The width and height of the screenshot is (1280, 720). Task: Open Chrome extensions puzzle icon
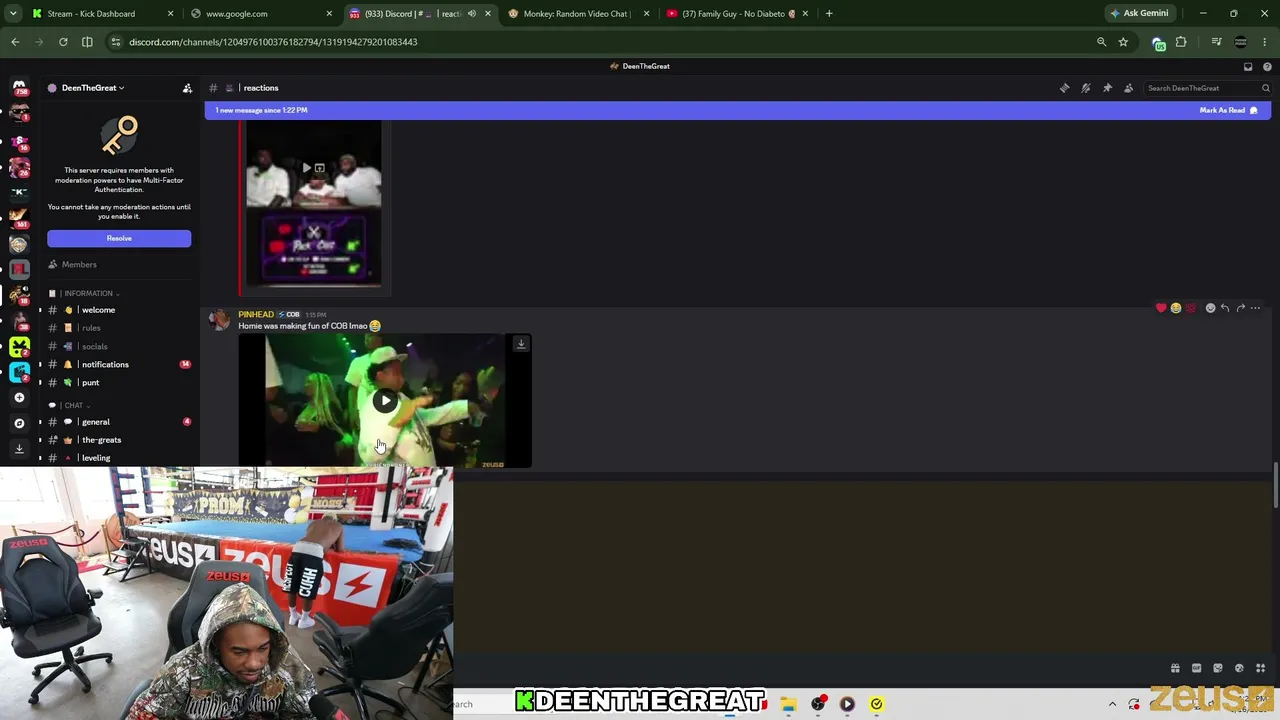coord(1181,42)
